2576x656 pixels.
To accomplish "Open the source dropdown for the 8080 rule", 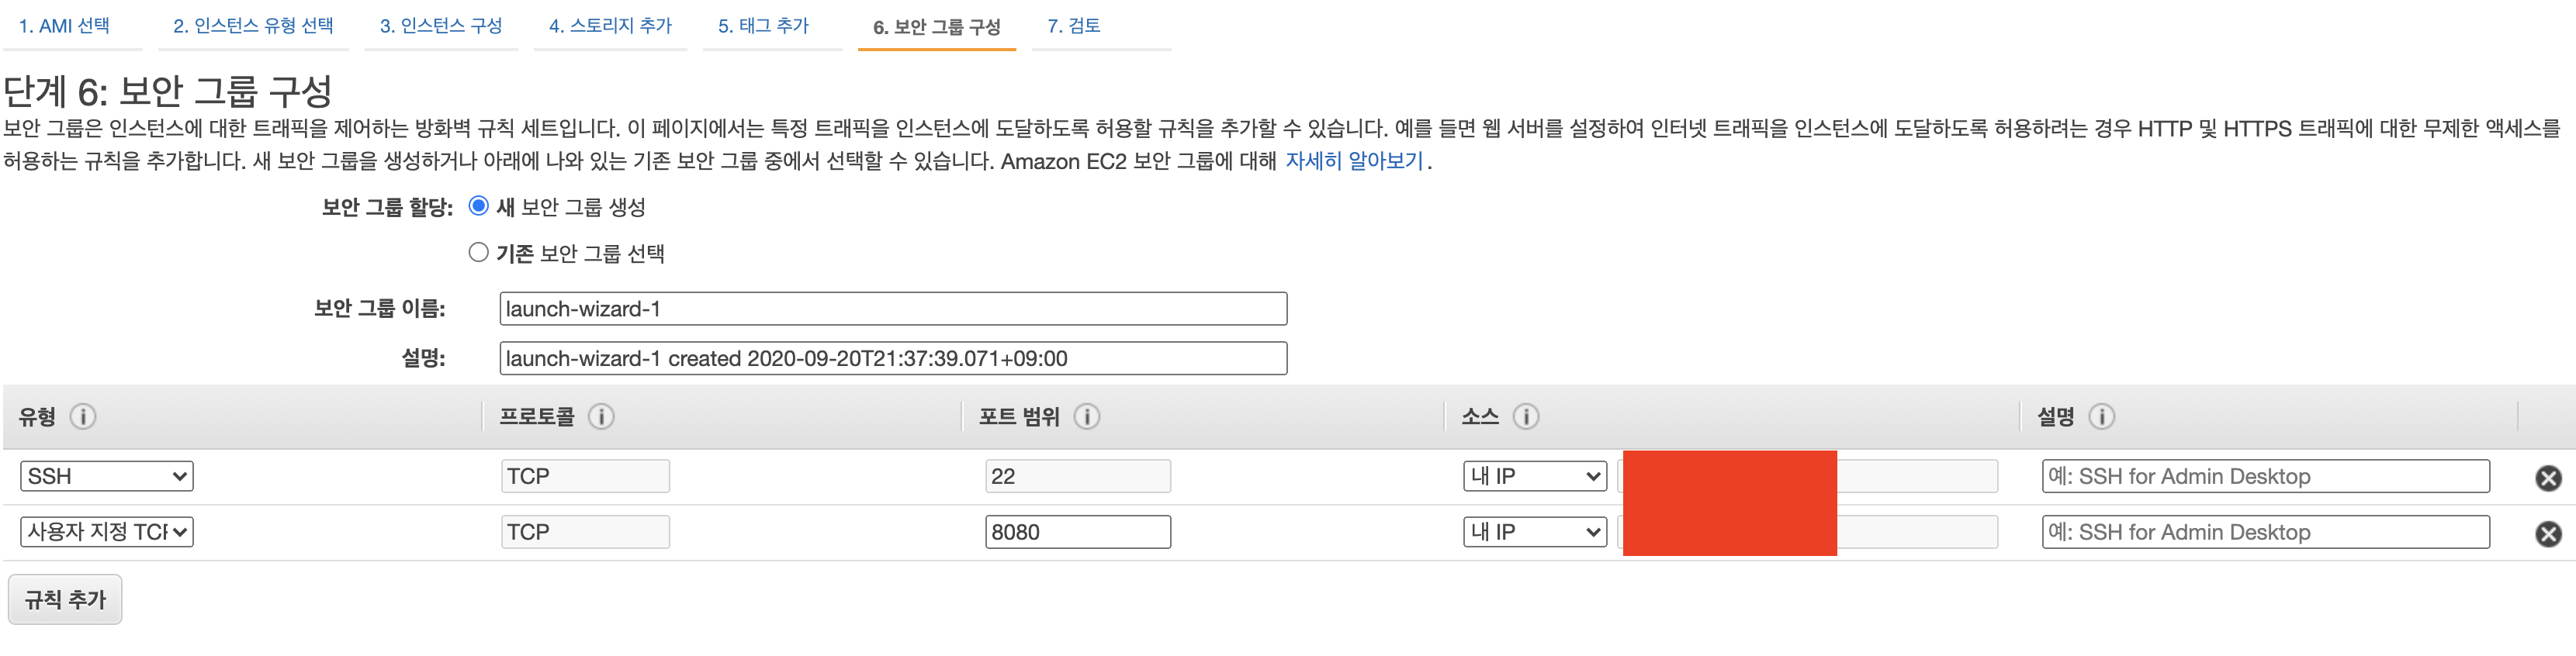I will pyautogui.click(x=1535, y=531).
